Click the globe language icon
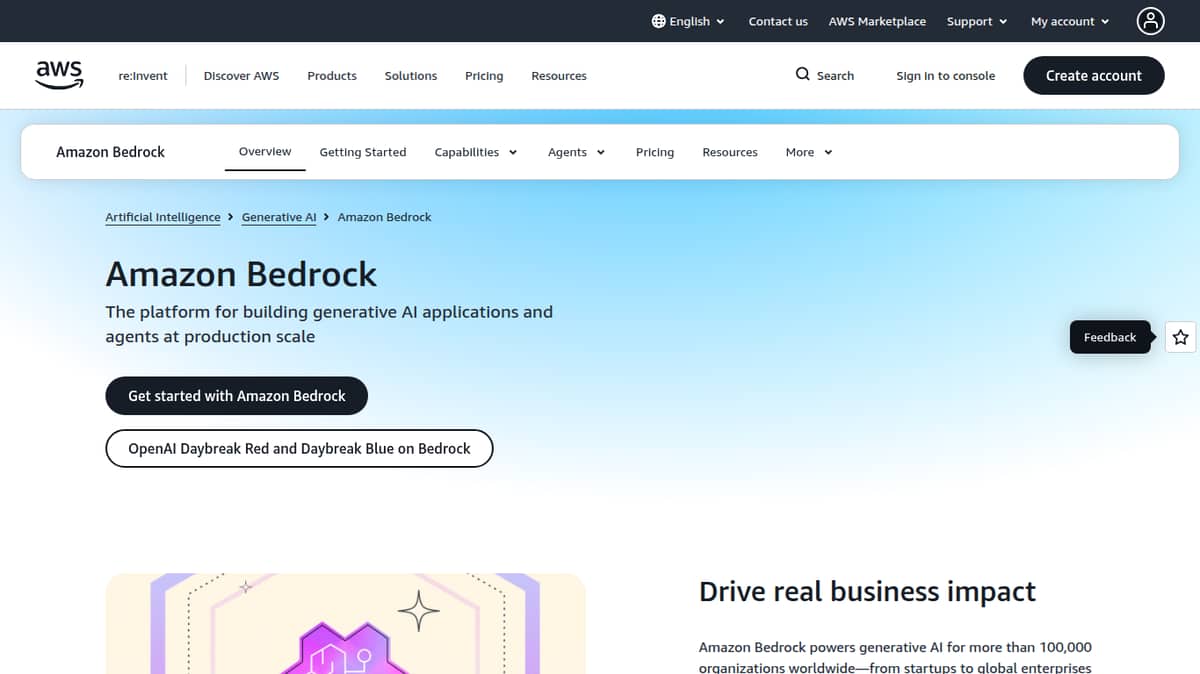 658,21
